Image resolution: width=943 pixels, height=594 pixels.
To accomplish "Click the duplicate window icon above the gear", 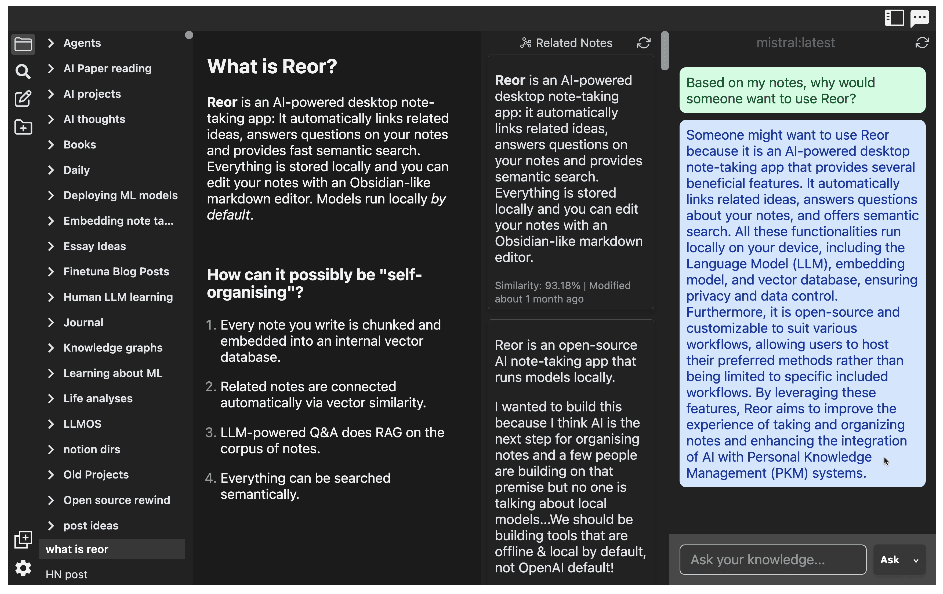I will [x=23, y=539].
